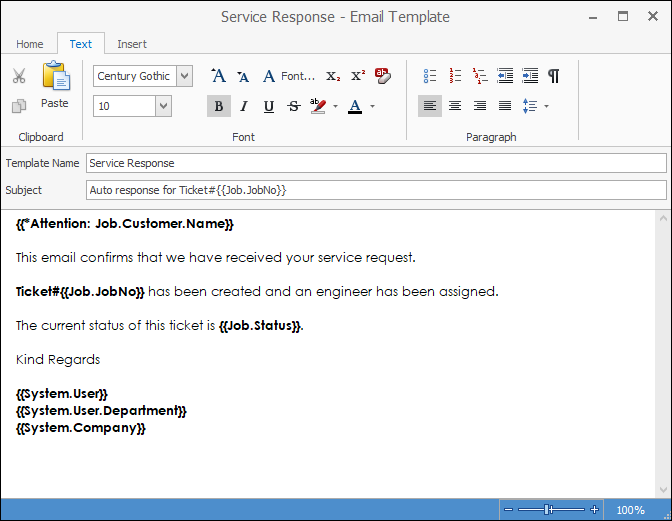The width and height of the screenshot is (672, 521).
Task: Switch to the Home tab
Action: click(x=30, y=44)
